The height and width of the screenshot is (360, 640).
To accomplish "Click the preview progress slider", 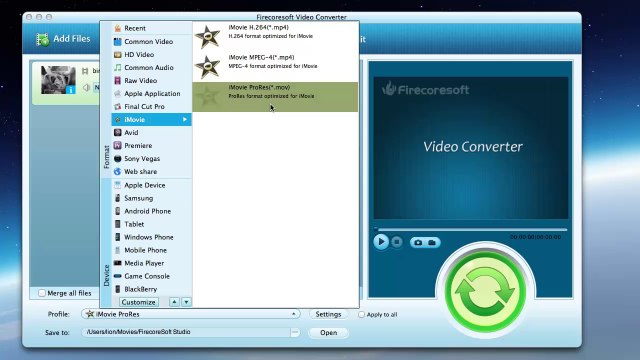I will tap(471, 229).
